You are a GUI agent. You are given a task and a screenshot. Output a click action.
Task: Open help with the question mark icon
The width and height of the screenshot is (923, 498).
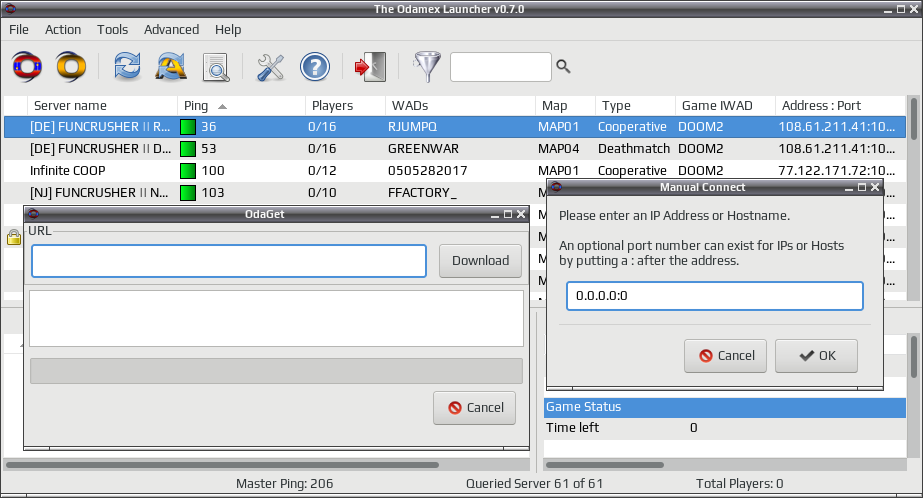coord(315,67)
